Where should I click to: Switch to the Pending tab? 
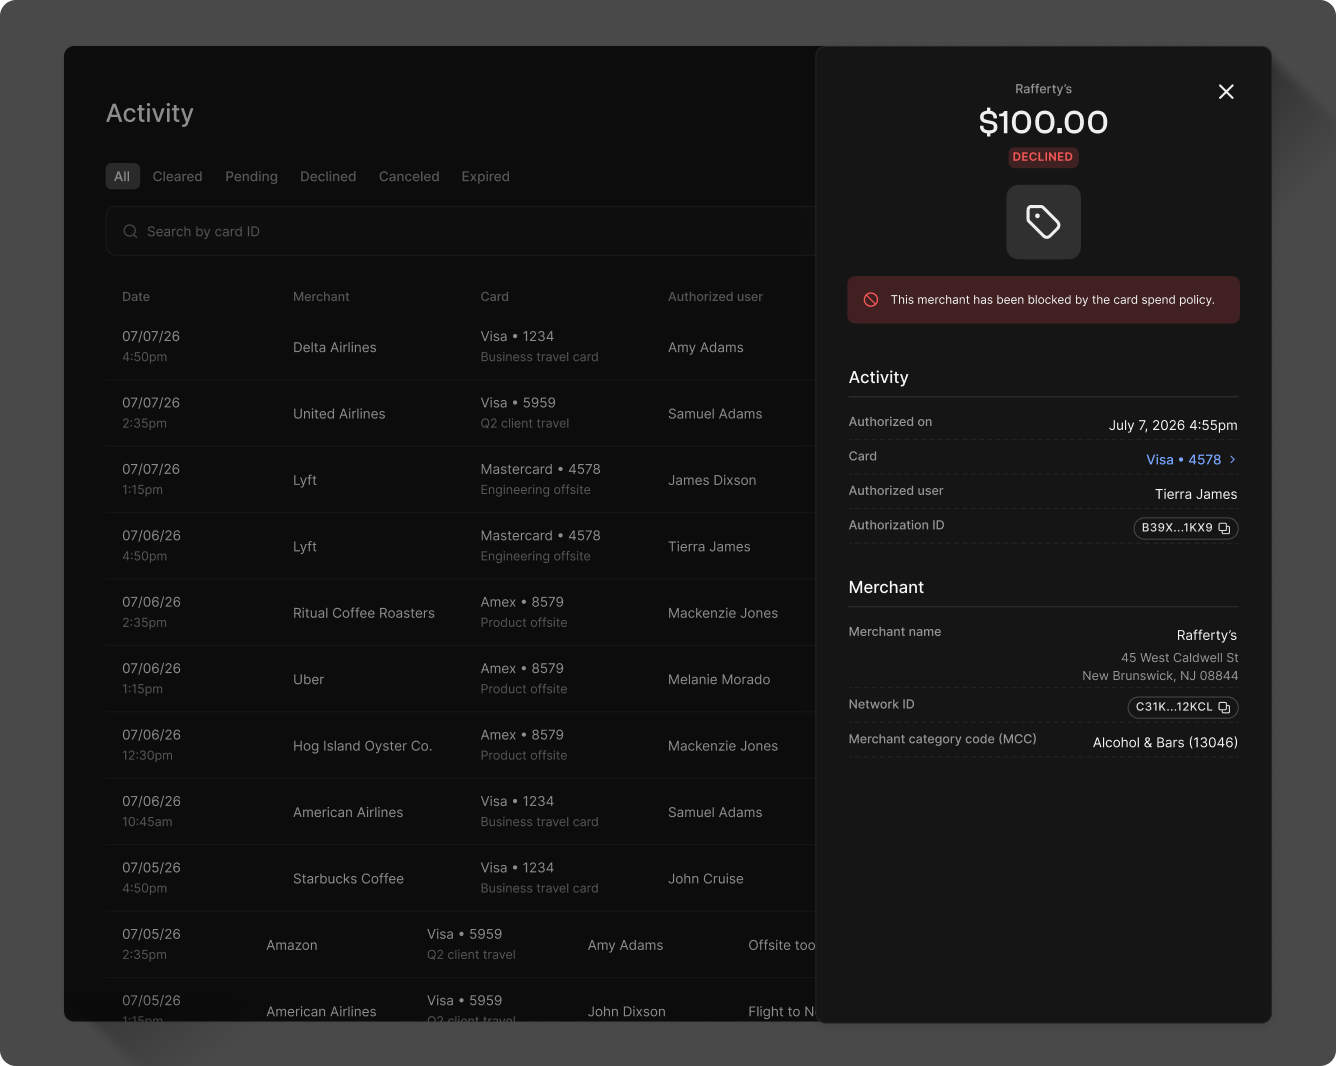251,176
